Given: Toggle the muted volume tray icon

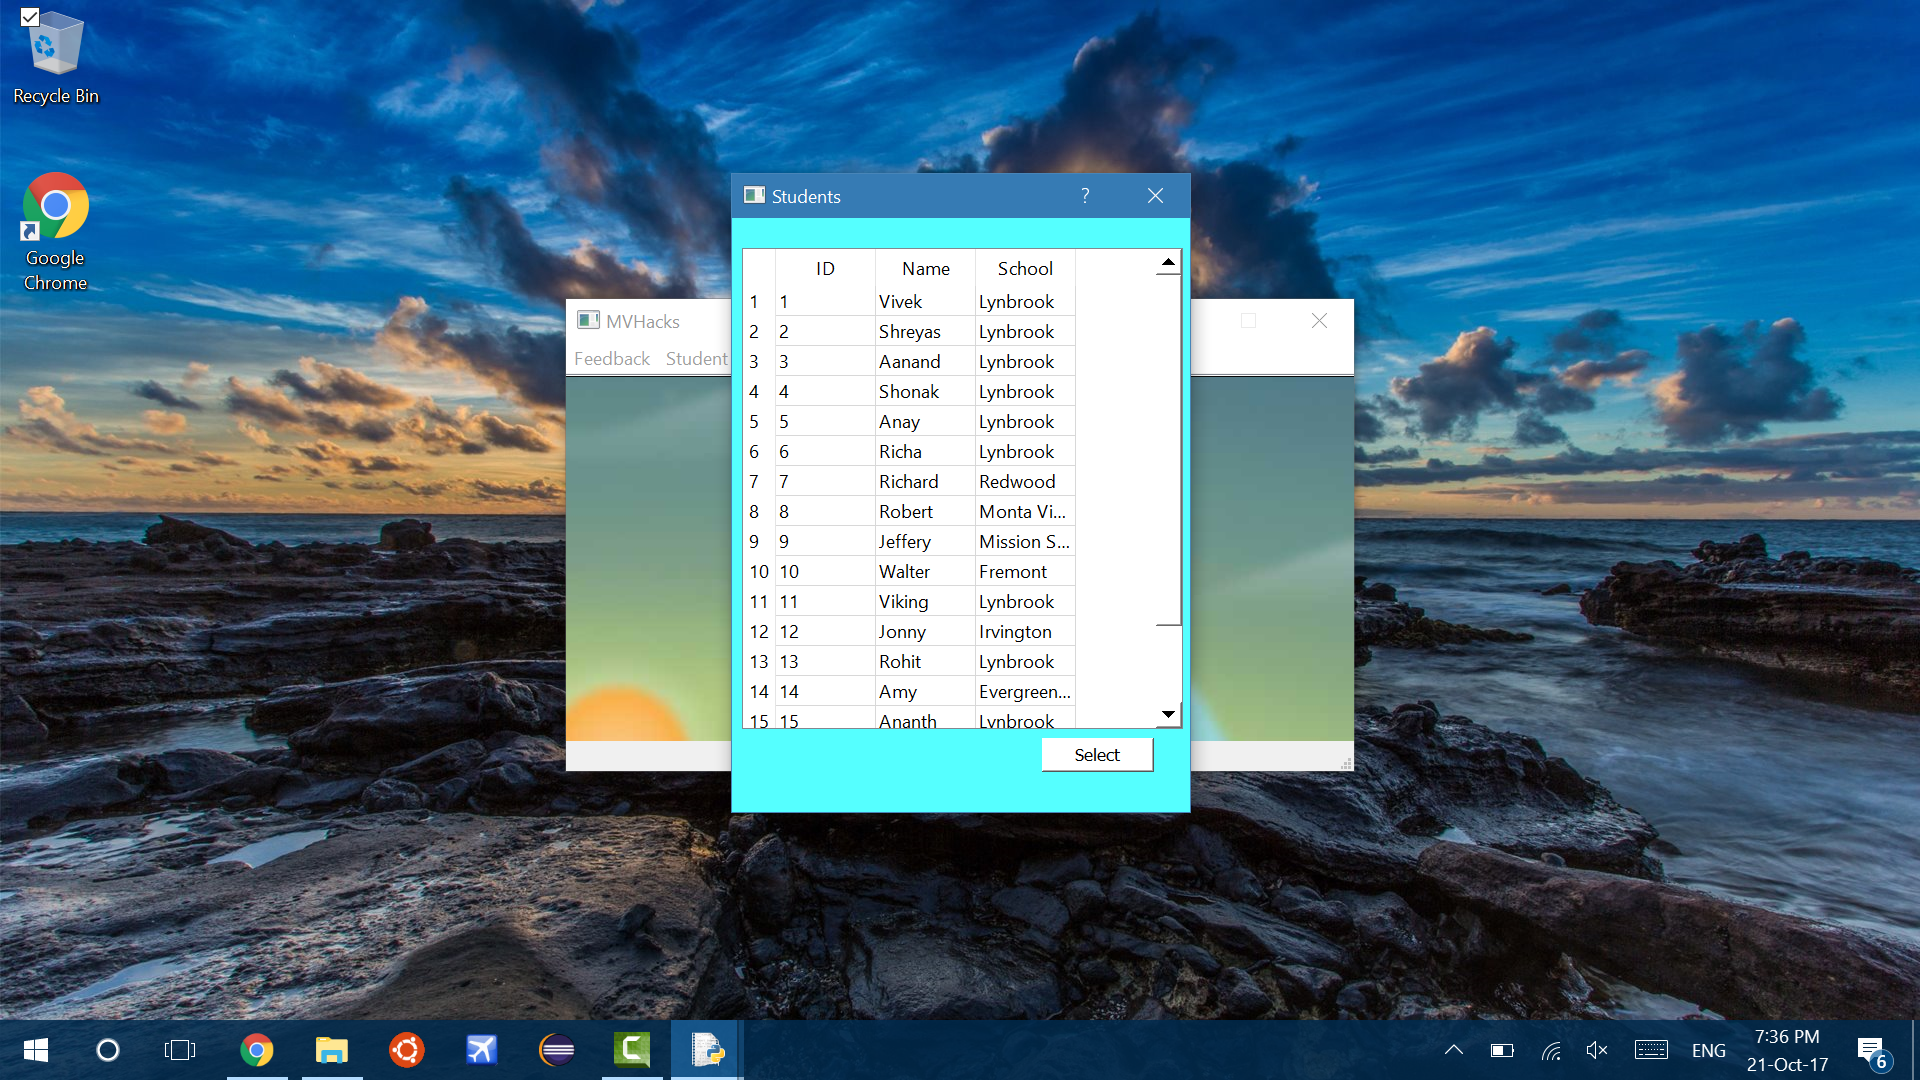Looking at the screenshot, I should [1597, 1050].
